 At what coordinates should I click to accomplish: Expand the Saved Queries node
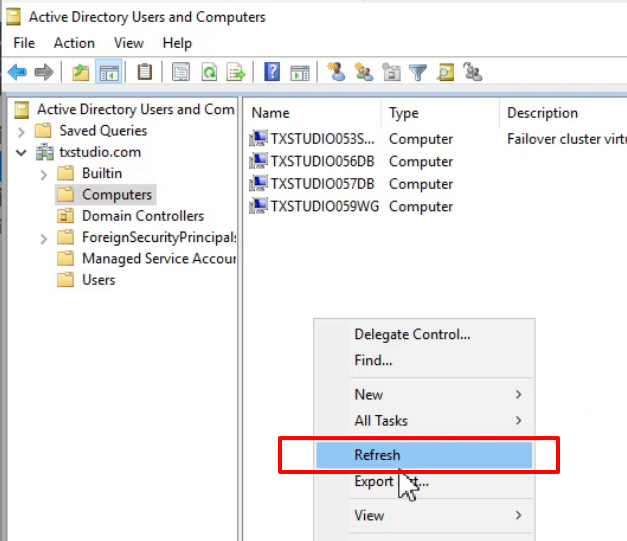pyautogui.click(x=22, y=131)
